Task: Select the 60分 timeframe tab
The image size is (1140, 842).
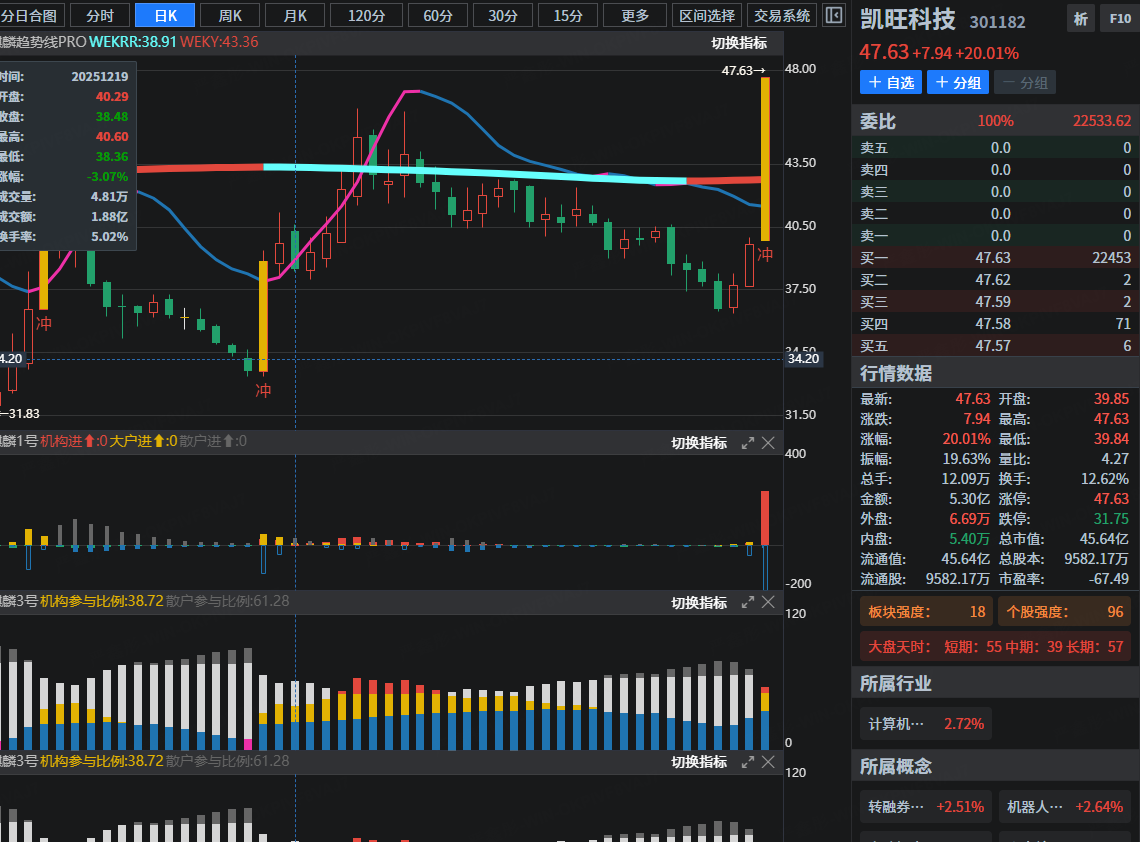Action: pyautogui.click(x=438, y=15)
